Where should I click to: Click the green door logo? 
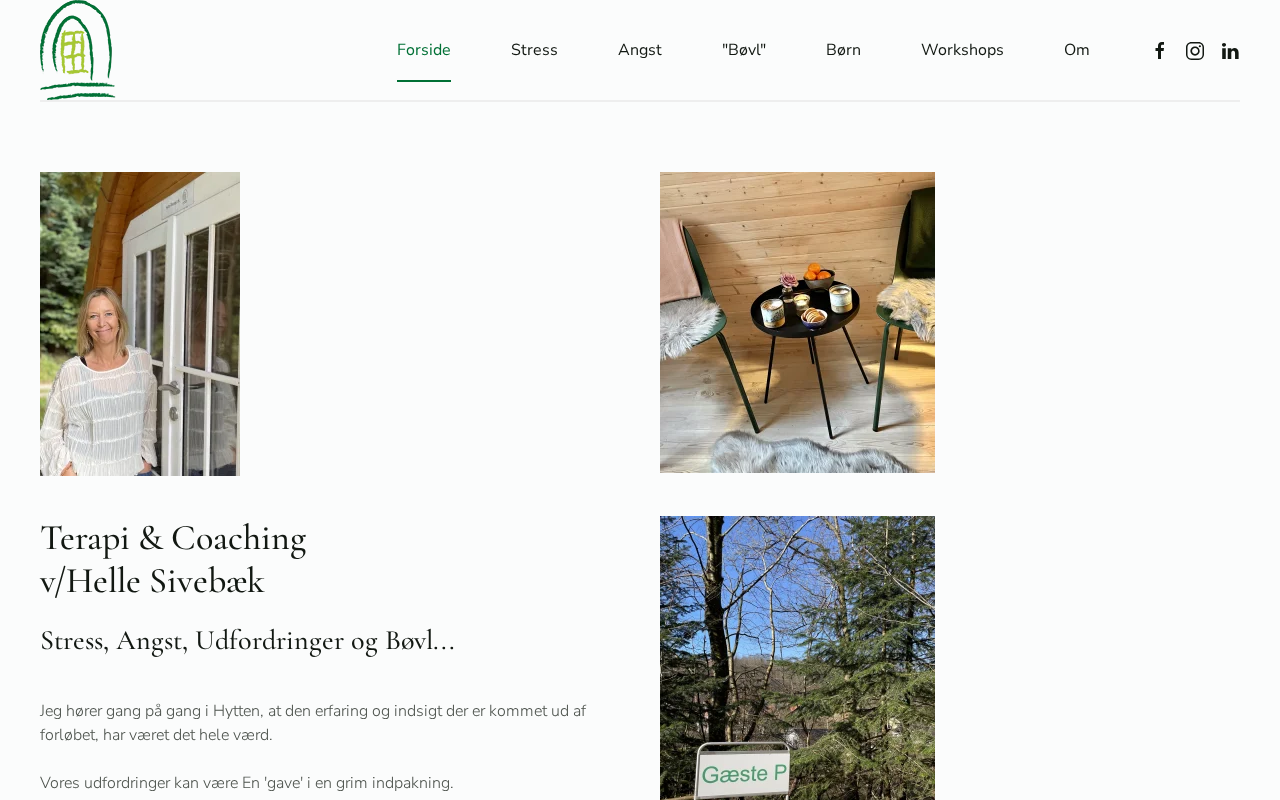pyautogui.click(x=78, y=50)
